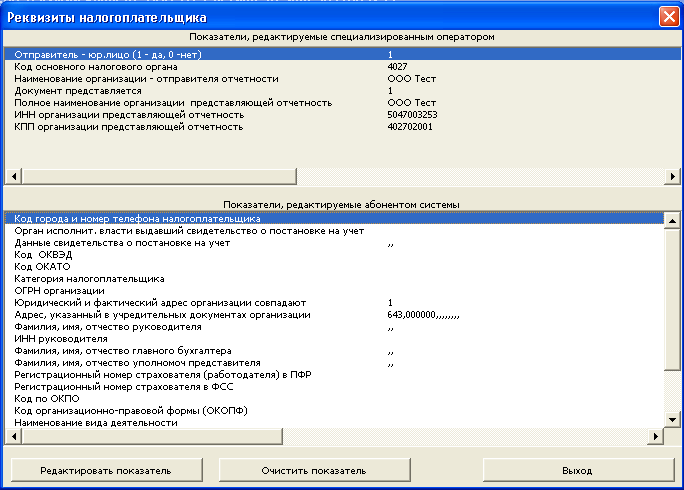
Task: Select the Код основного налогового органа row
Action: 342,67
